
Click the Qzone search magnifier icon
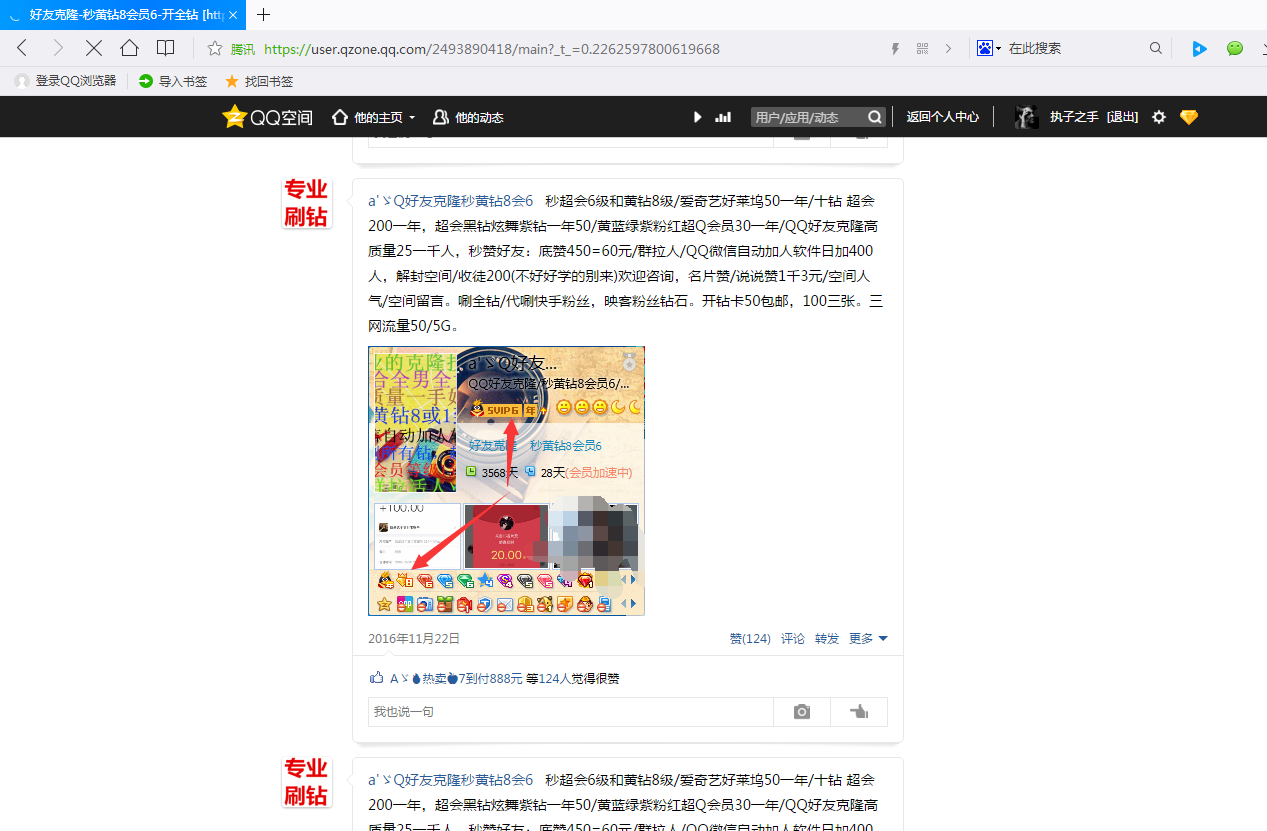(x=875, y=117)
